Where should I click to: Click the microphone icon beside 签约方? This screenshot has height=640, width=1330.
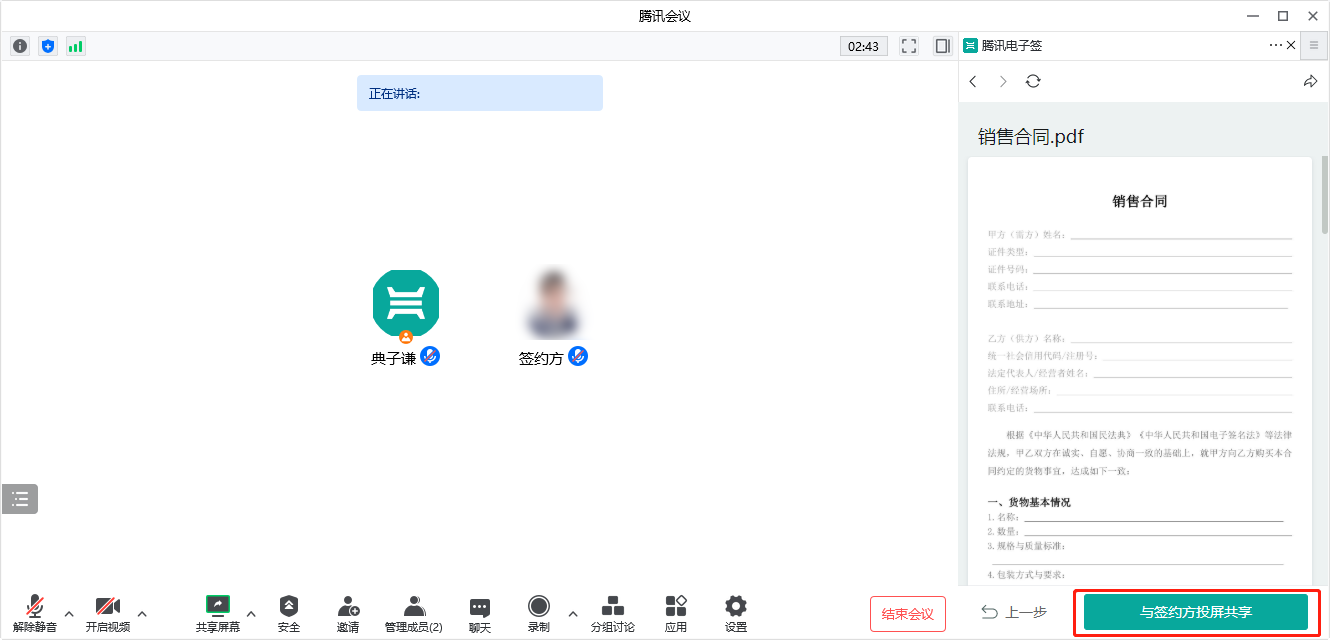click(x=578, y=356)
